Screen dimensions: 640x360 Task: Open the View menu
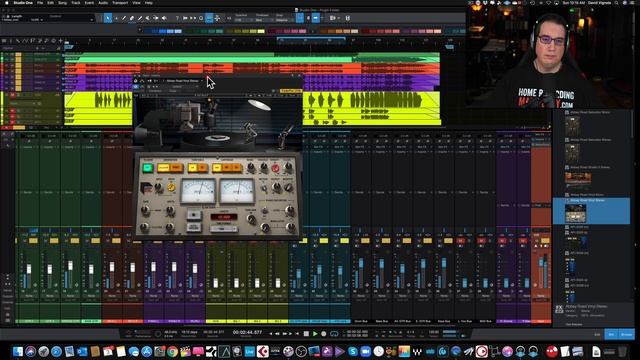pyautogui.click(x=136, y=3)
